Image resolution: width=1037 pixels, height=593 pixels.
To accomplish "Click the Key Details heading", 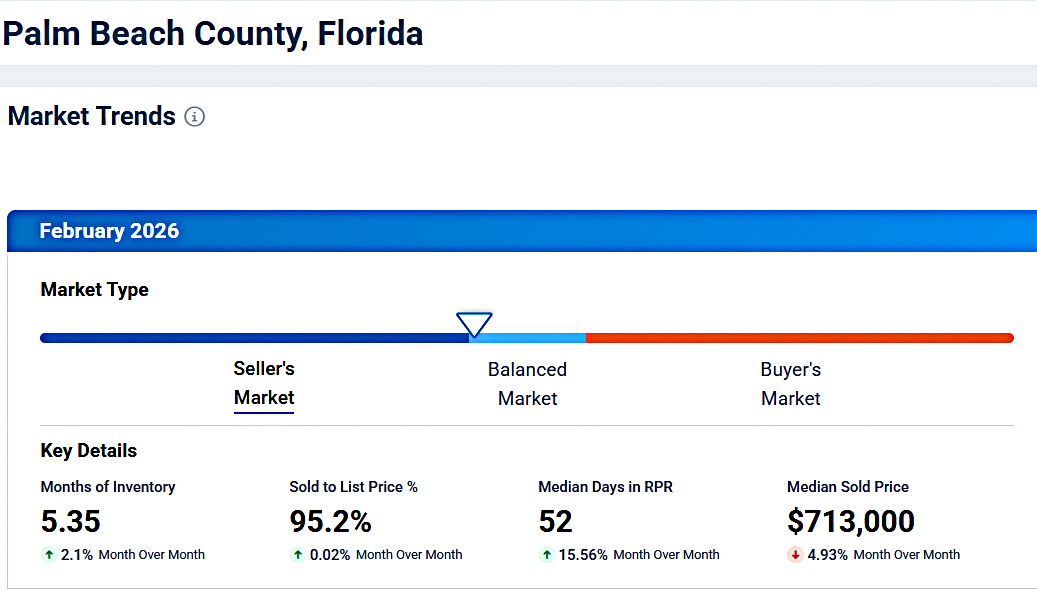I will (89, 451).
